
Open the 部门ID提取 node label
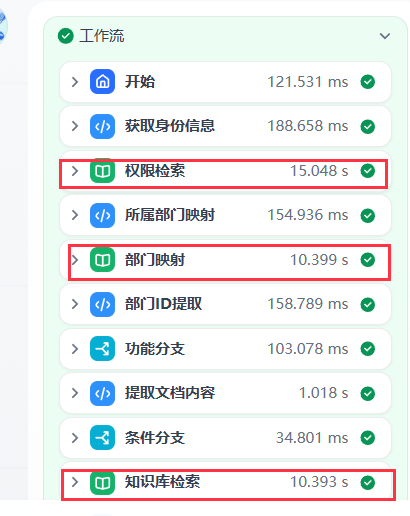click(163, 304)
